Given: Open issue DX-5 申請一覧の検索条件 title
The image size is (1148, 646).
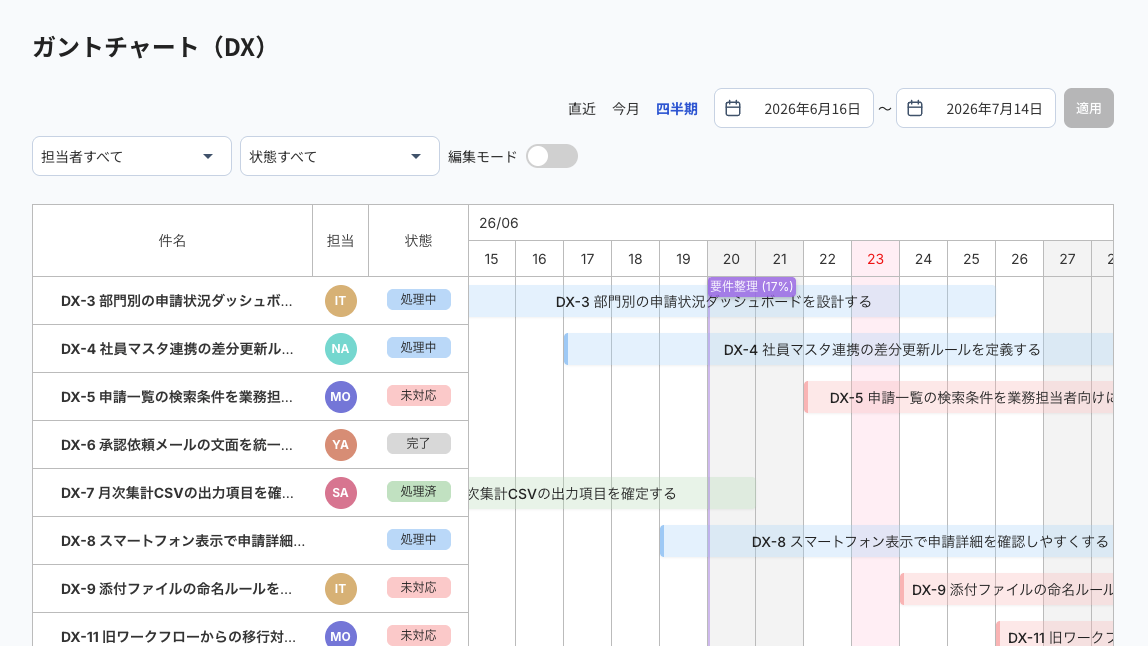Looking at the screenshot, I should (x=176, y=397).
